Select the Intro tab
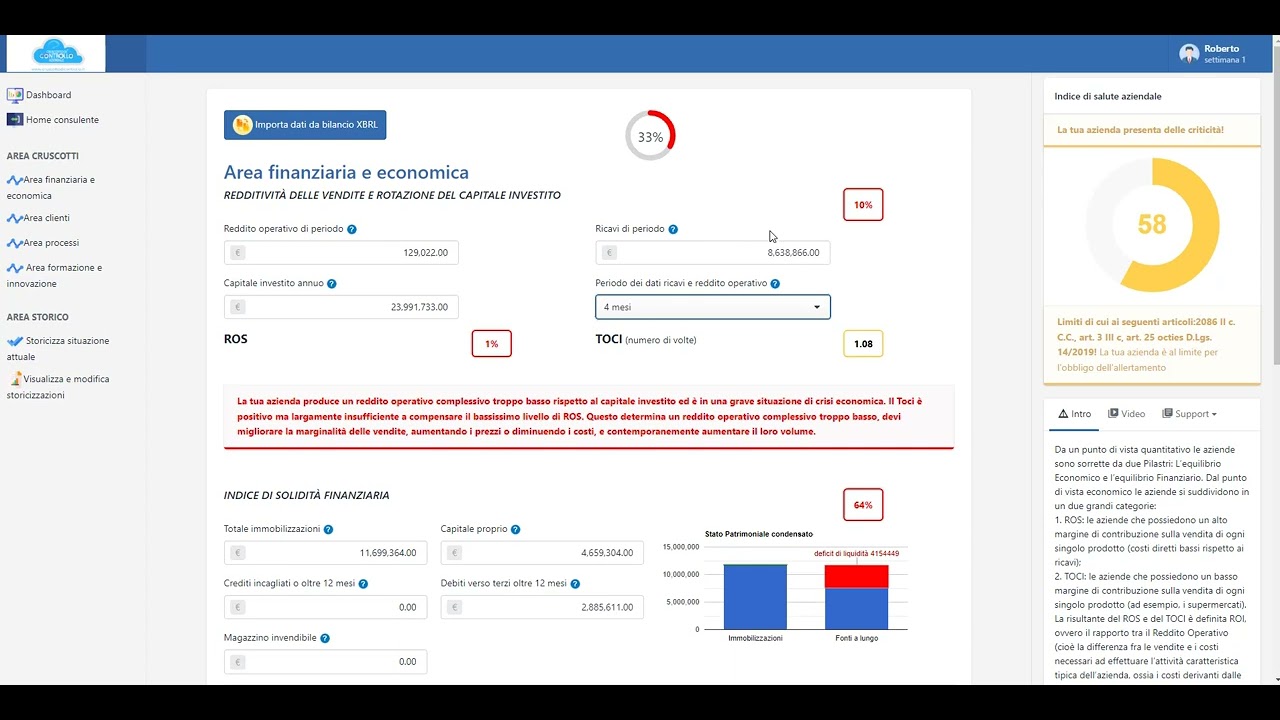Image resolution: width=1280 pixels, height=720 pixels. point(1074,414)
